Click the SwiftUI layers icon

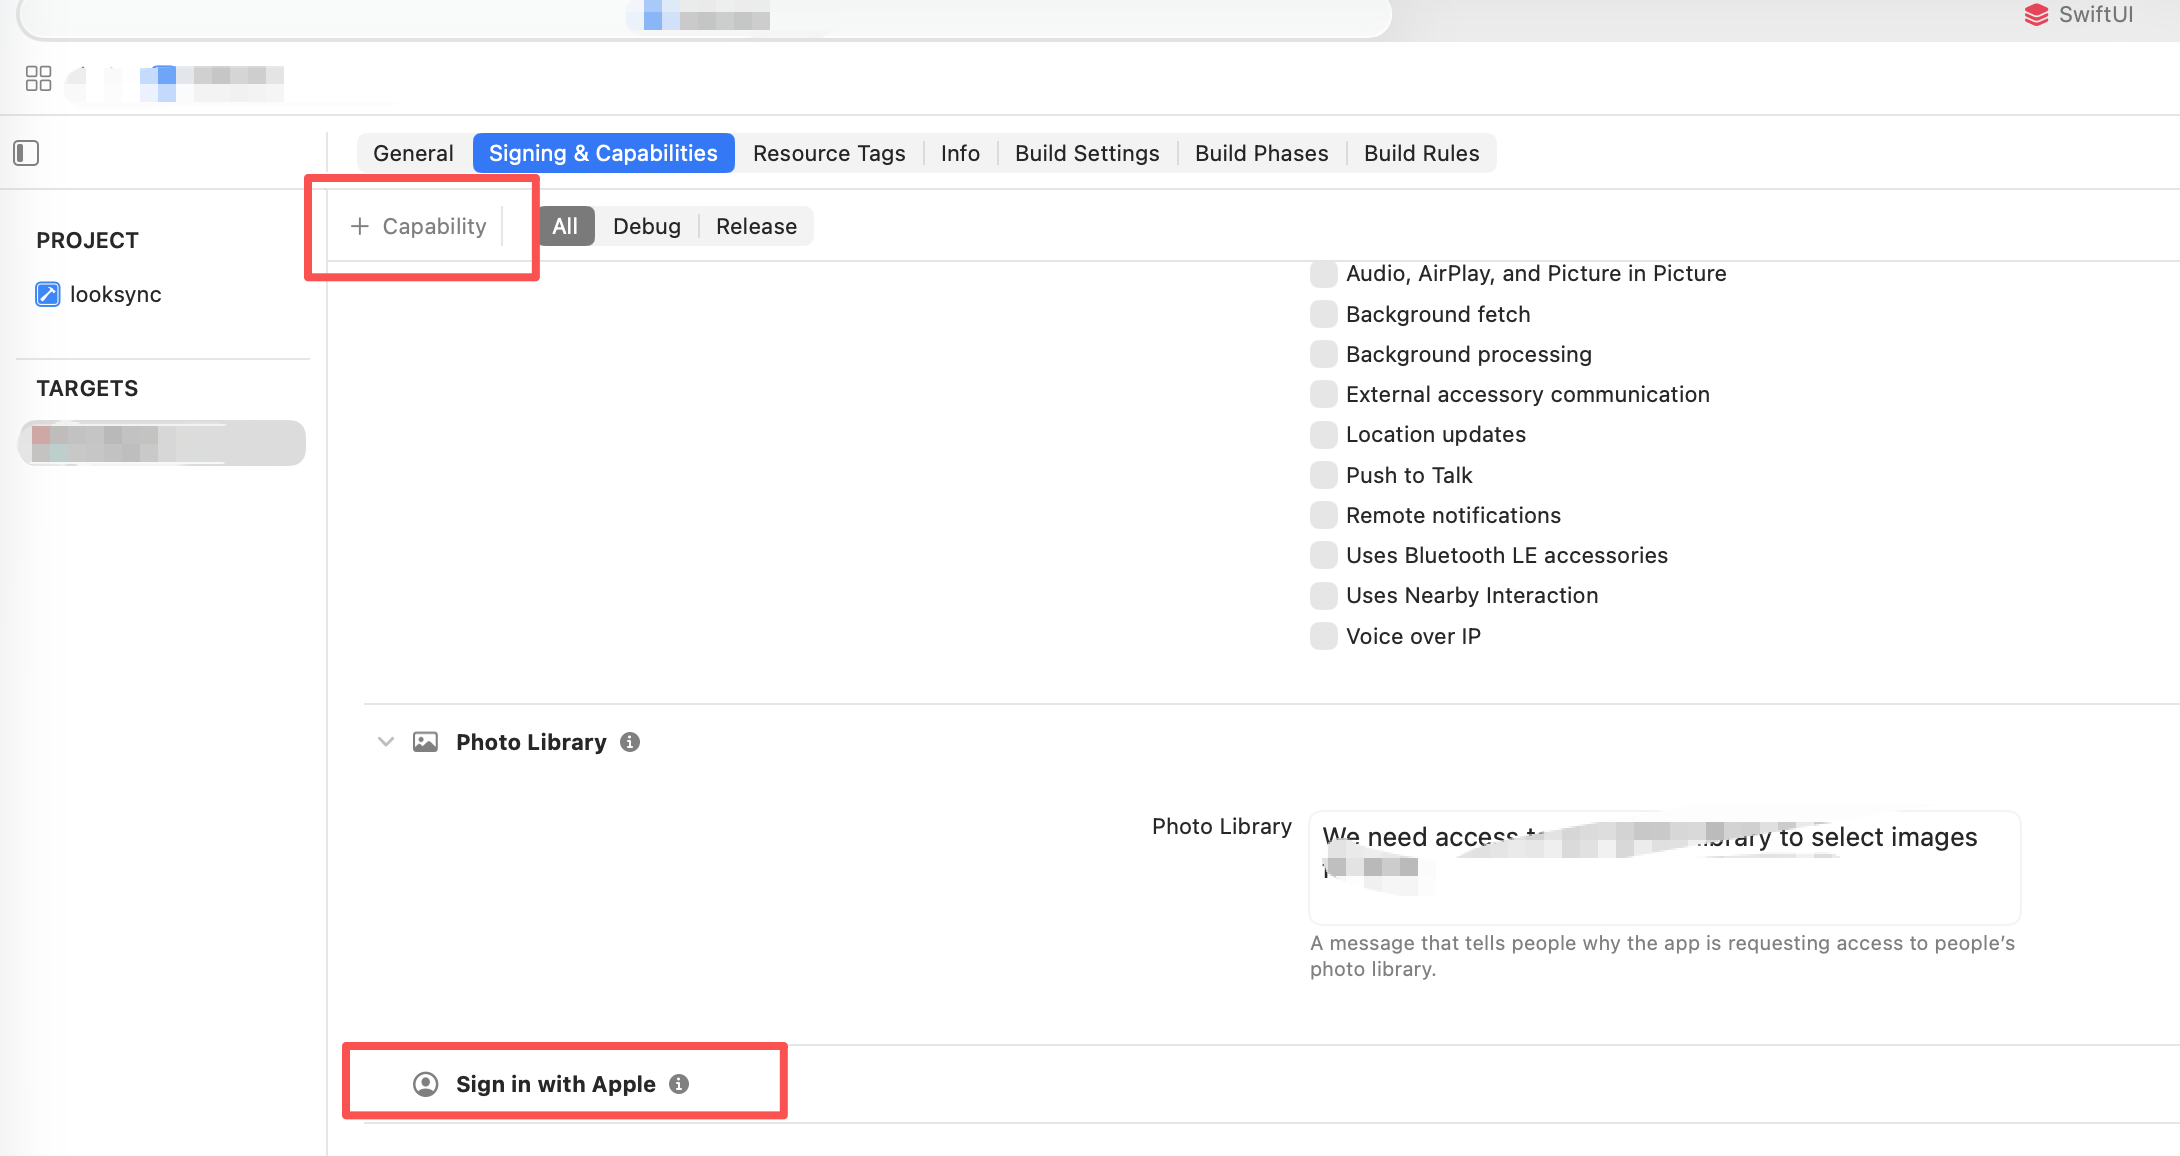[2036, 15]
